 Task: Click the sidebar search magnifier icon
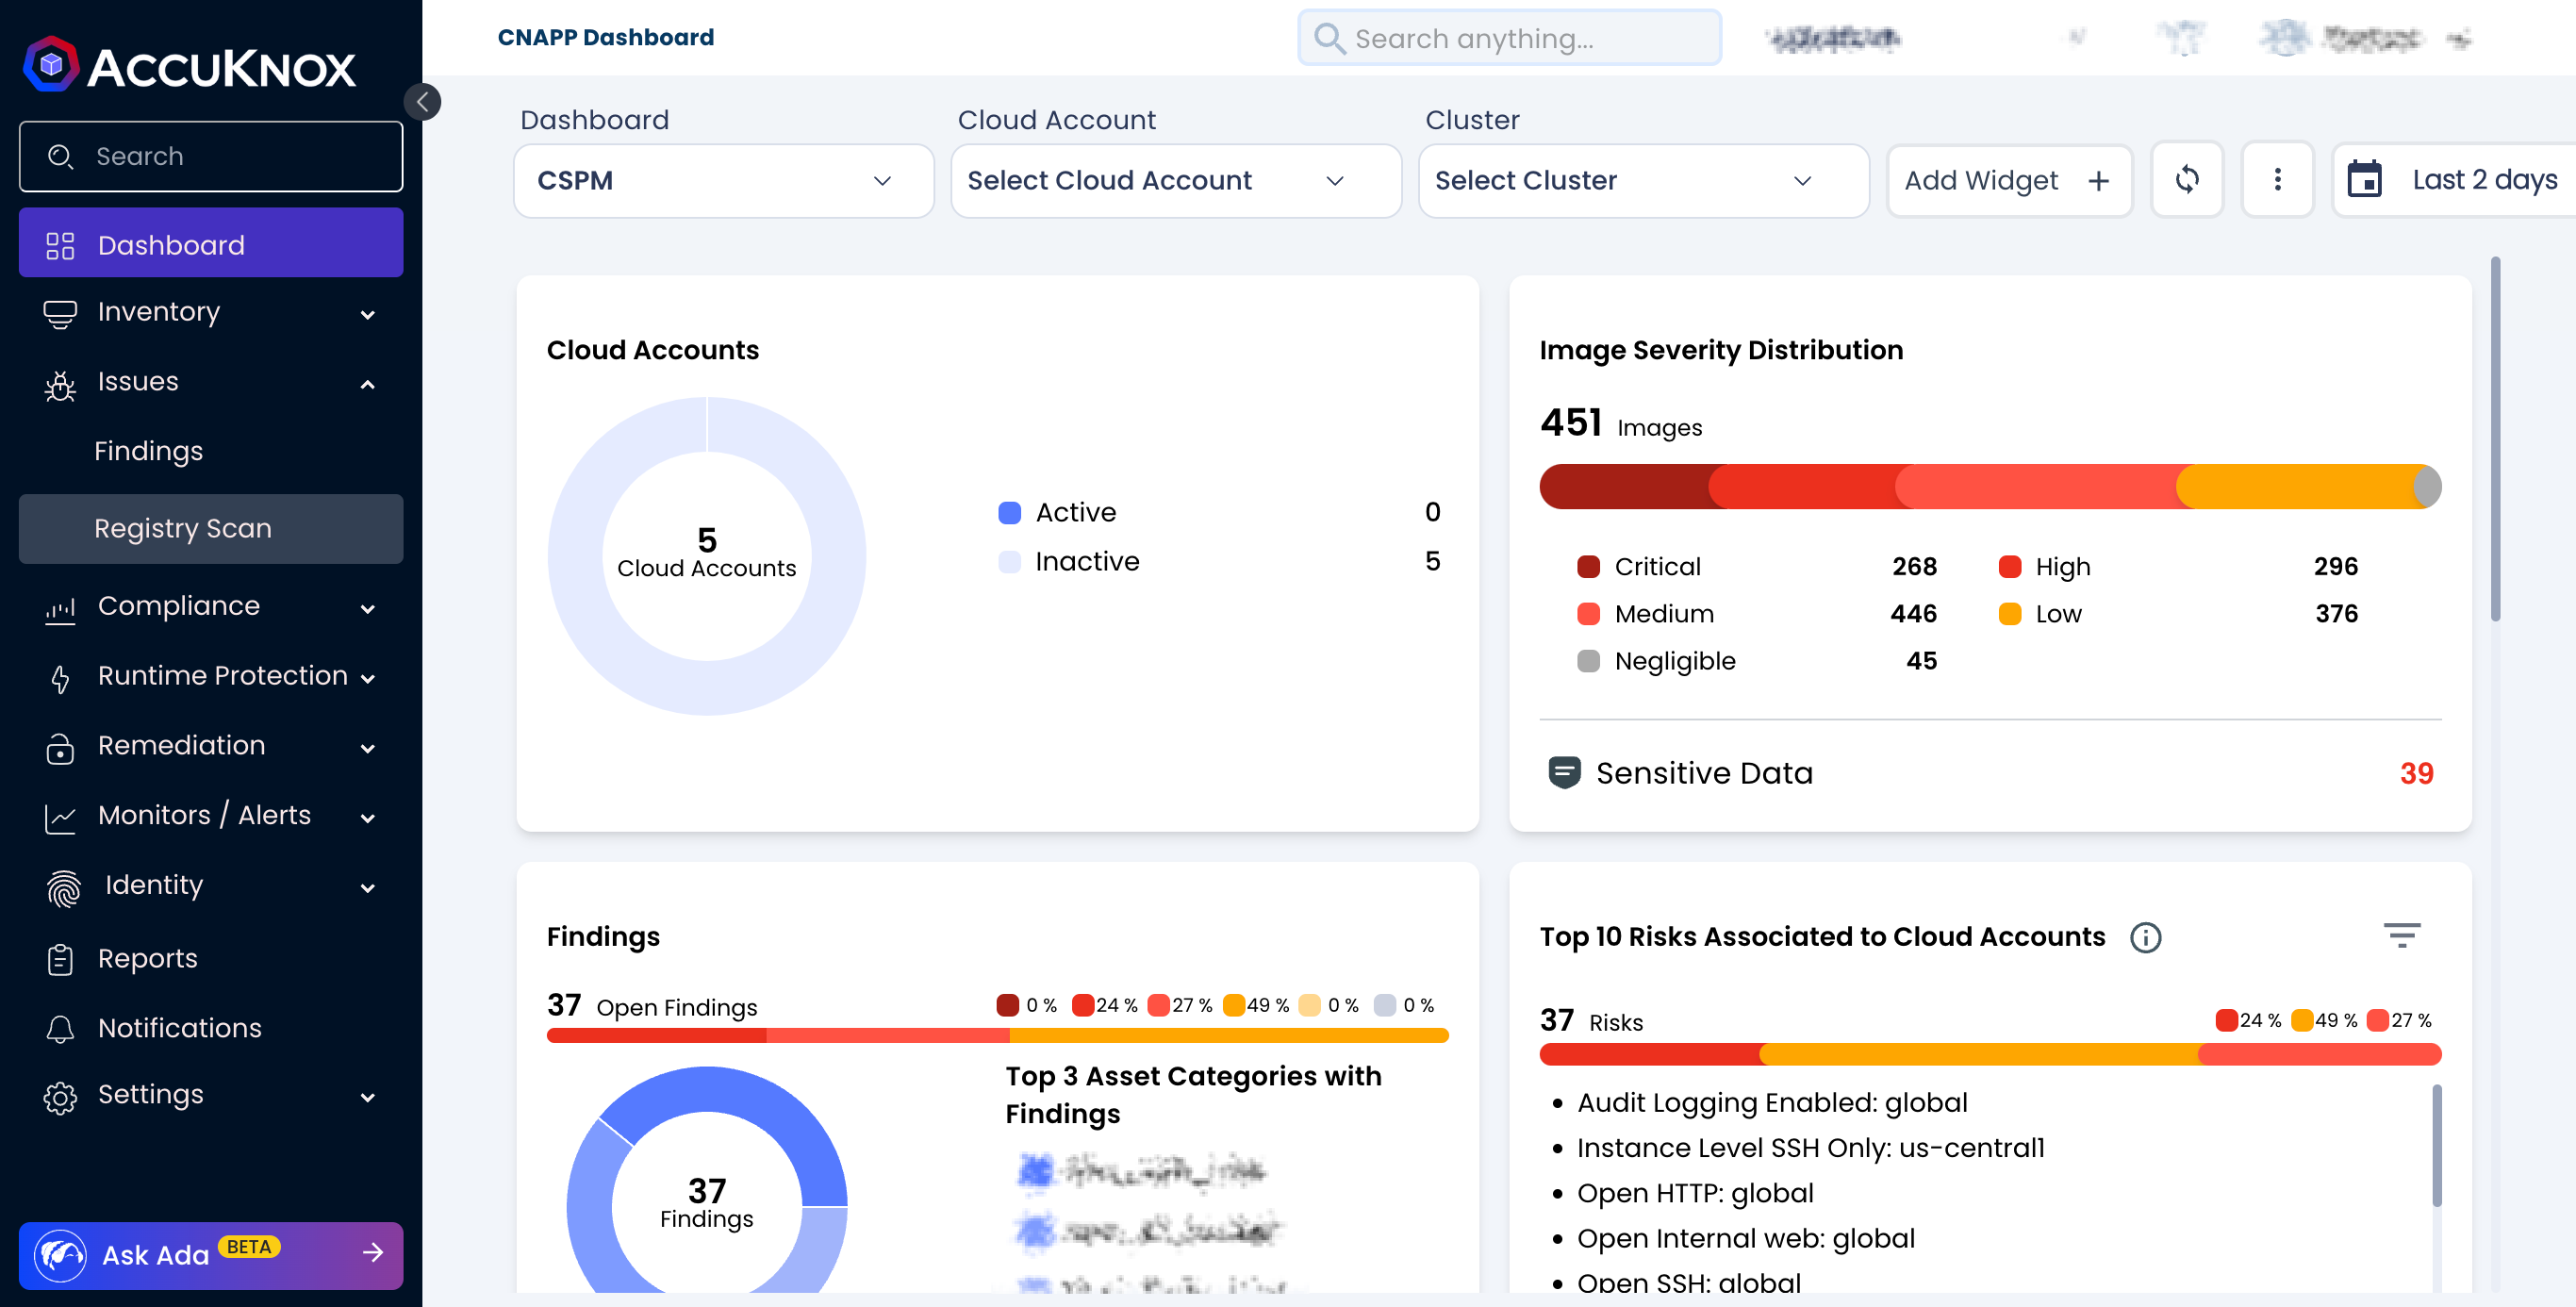coord(60,156)
